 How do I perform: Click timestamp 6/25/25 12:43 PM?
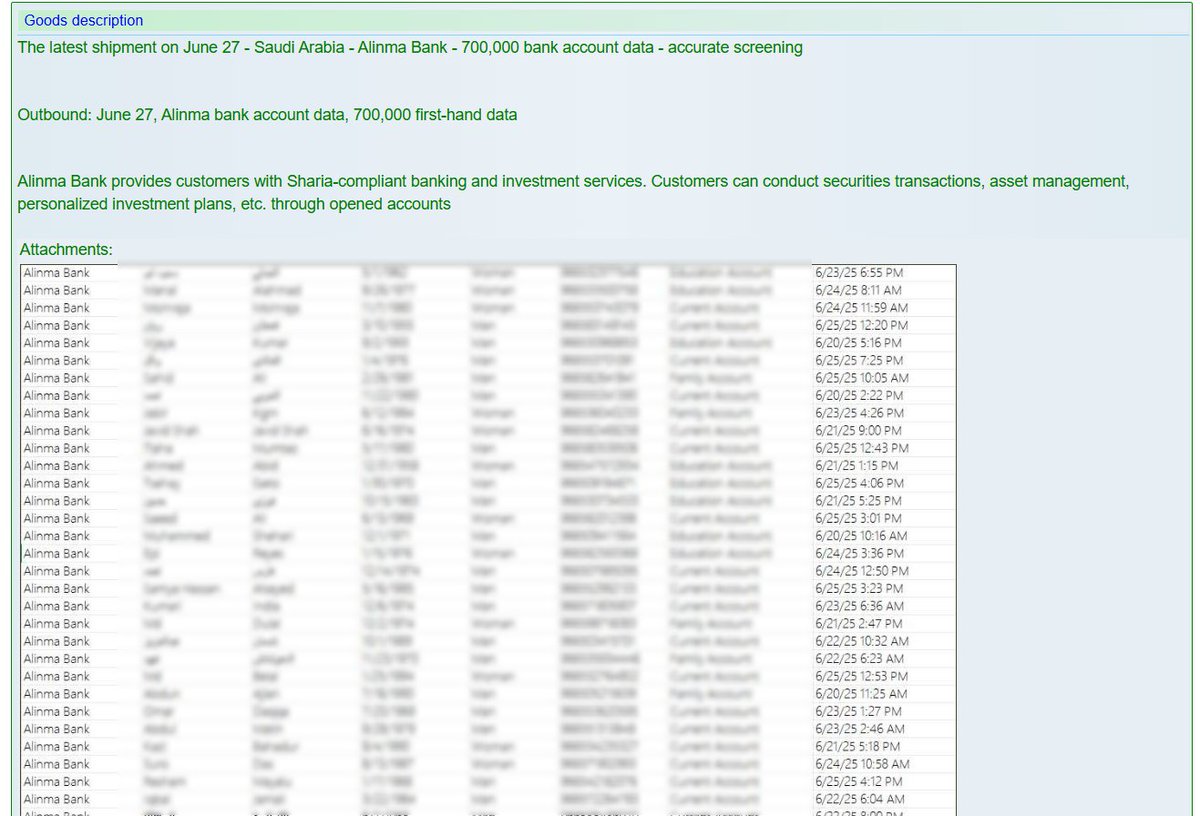tap(862, 448)
